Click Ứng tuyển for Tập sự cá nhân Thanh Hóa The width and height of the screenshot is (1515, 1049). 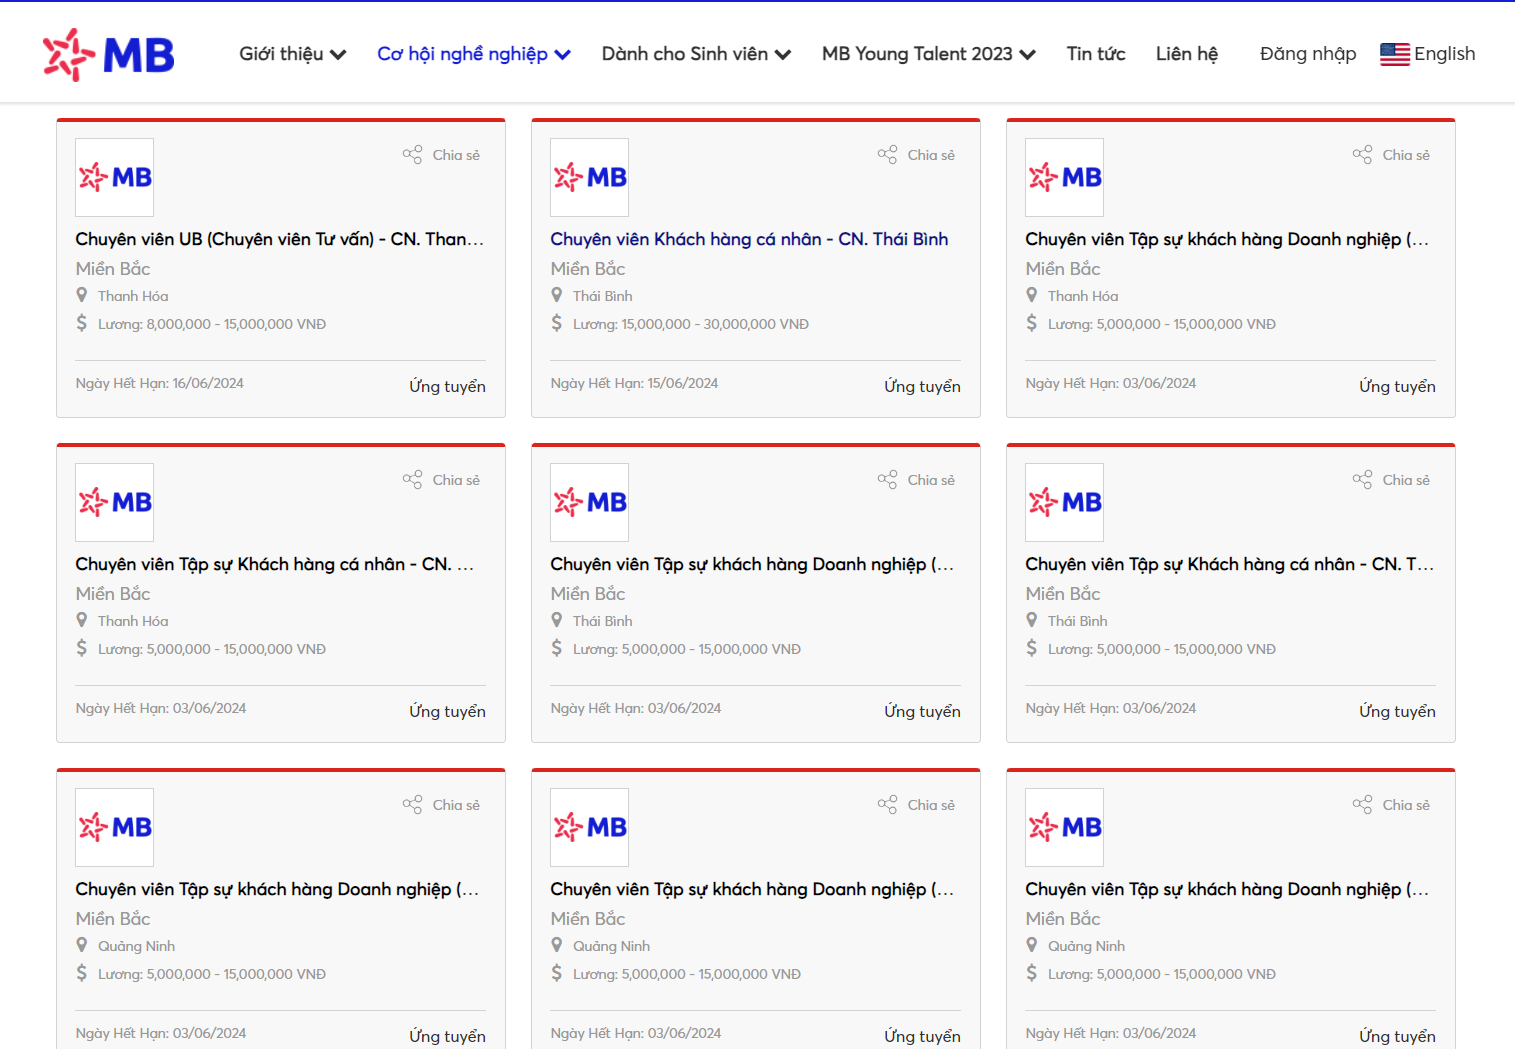447,711
